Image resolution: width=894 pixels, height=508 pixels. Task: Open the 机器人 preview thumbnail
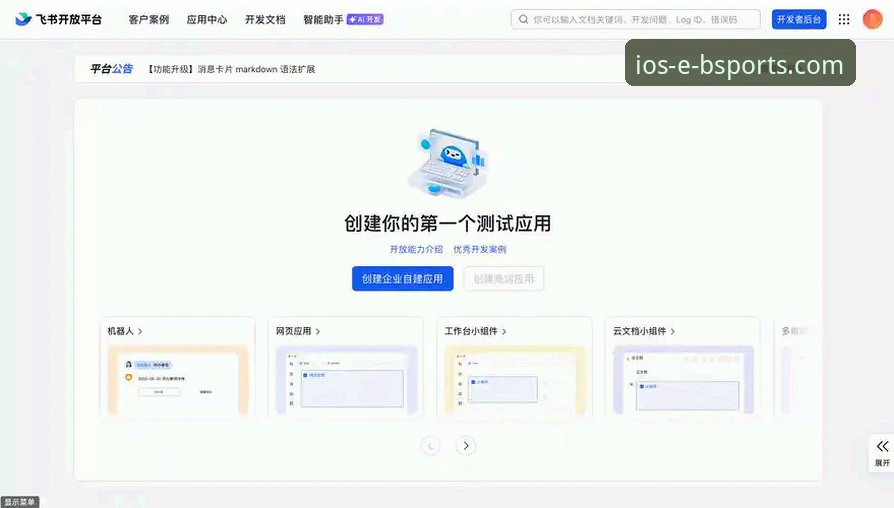click(x=178, y=380)
